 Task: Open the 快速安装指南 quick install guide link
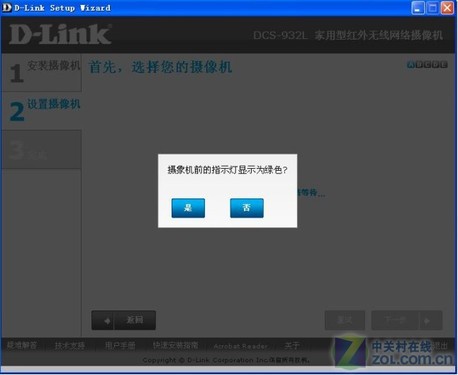(x=175, y=345)
